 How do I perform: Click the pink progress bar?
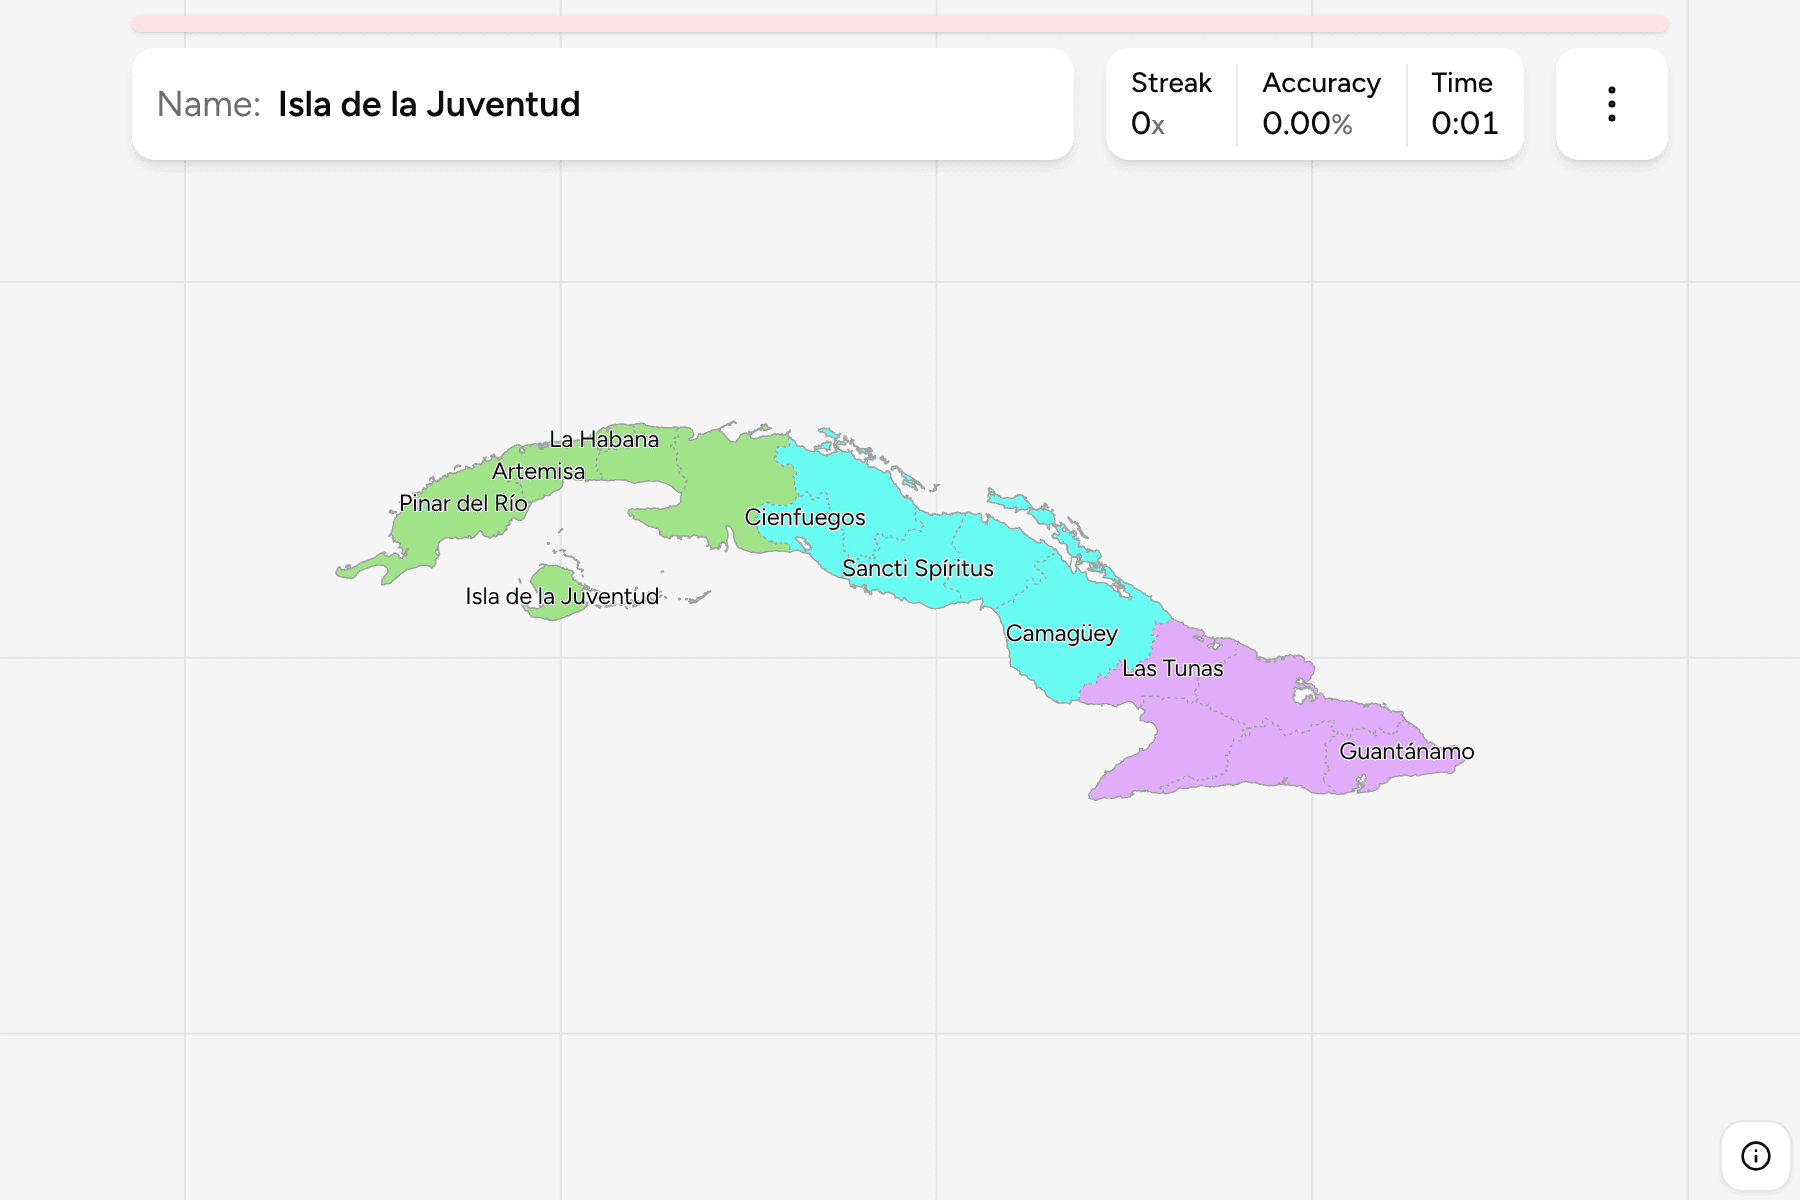tap(900, 24)
